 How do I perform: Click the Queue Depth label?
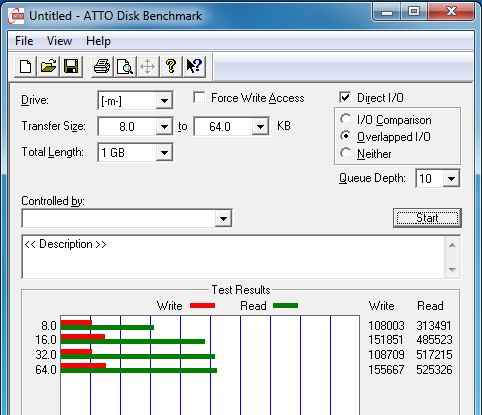(372, 178)
